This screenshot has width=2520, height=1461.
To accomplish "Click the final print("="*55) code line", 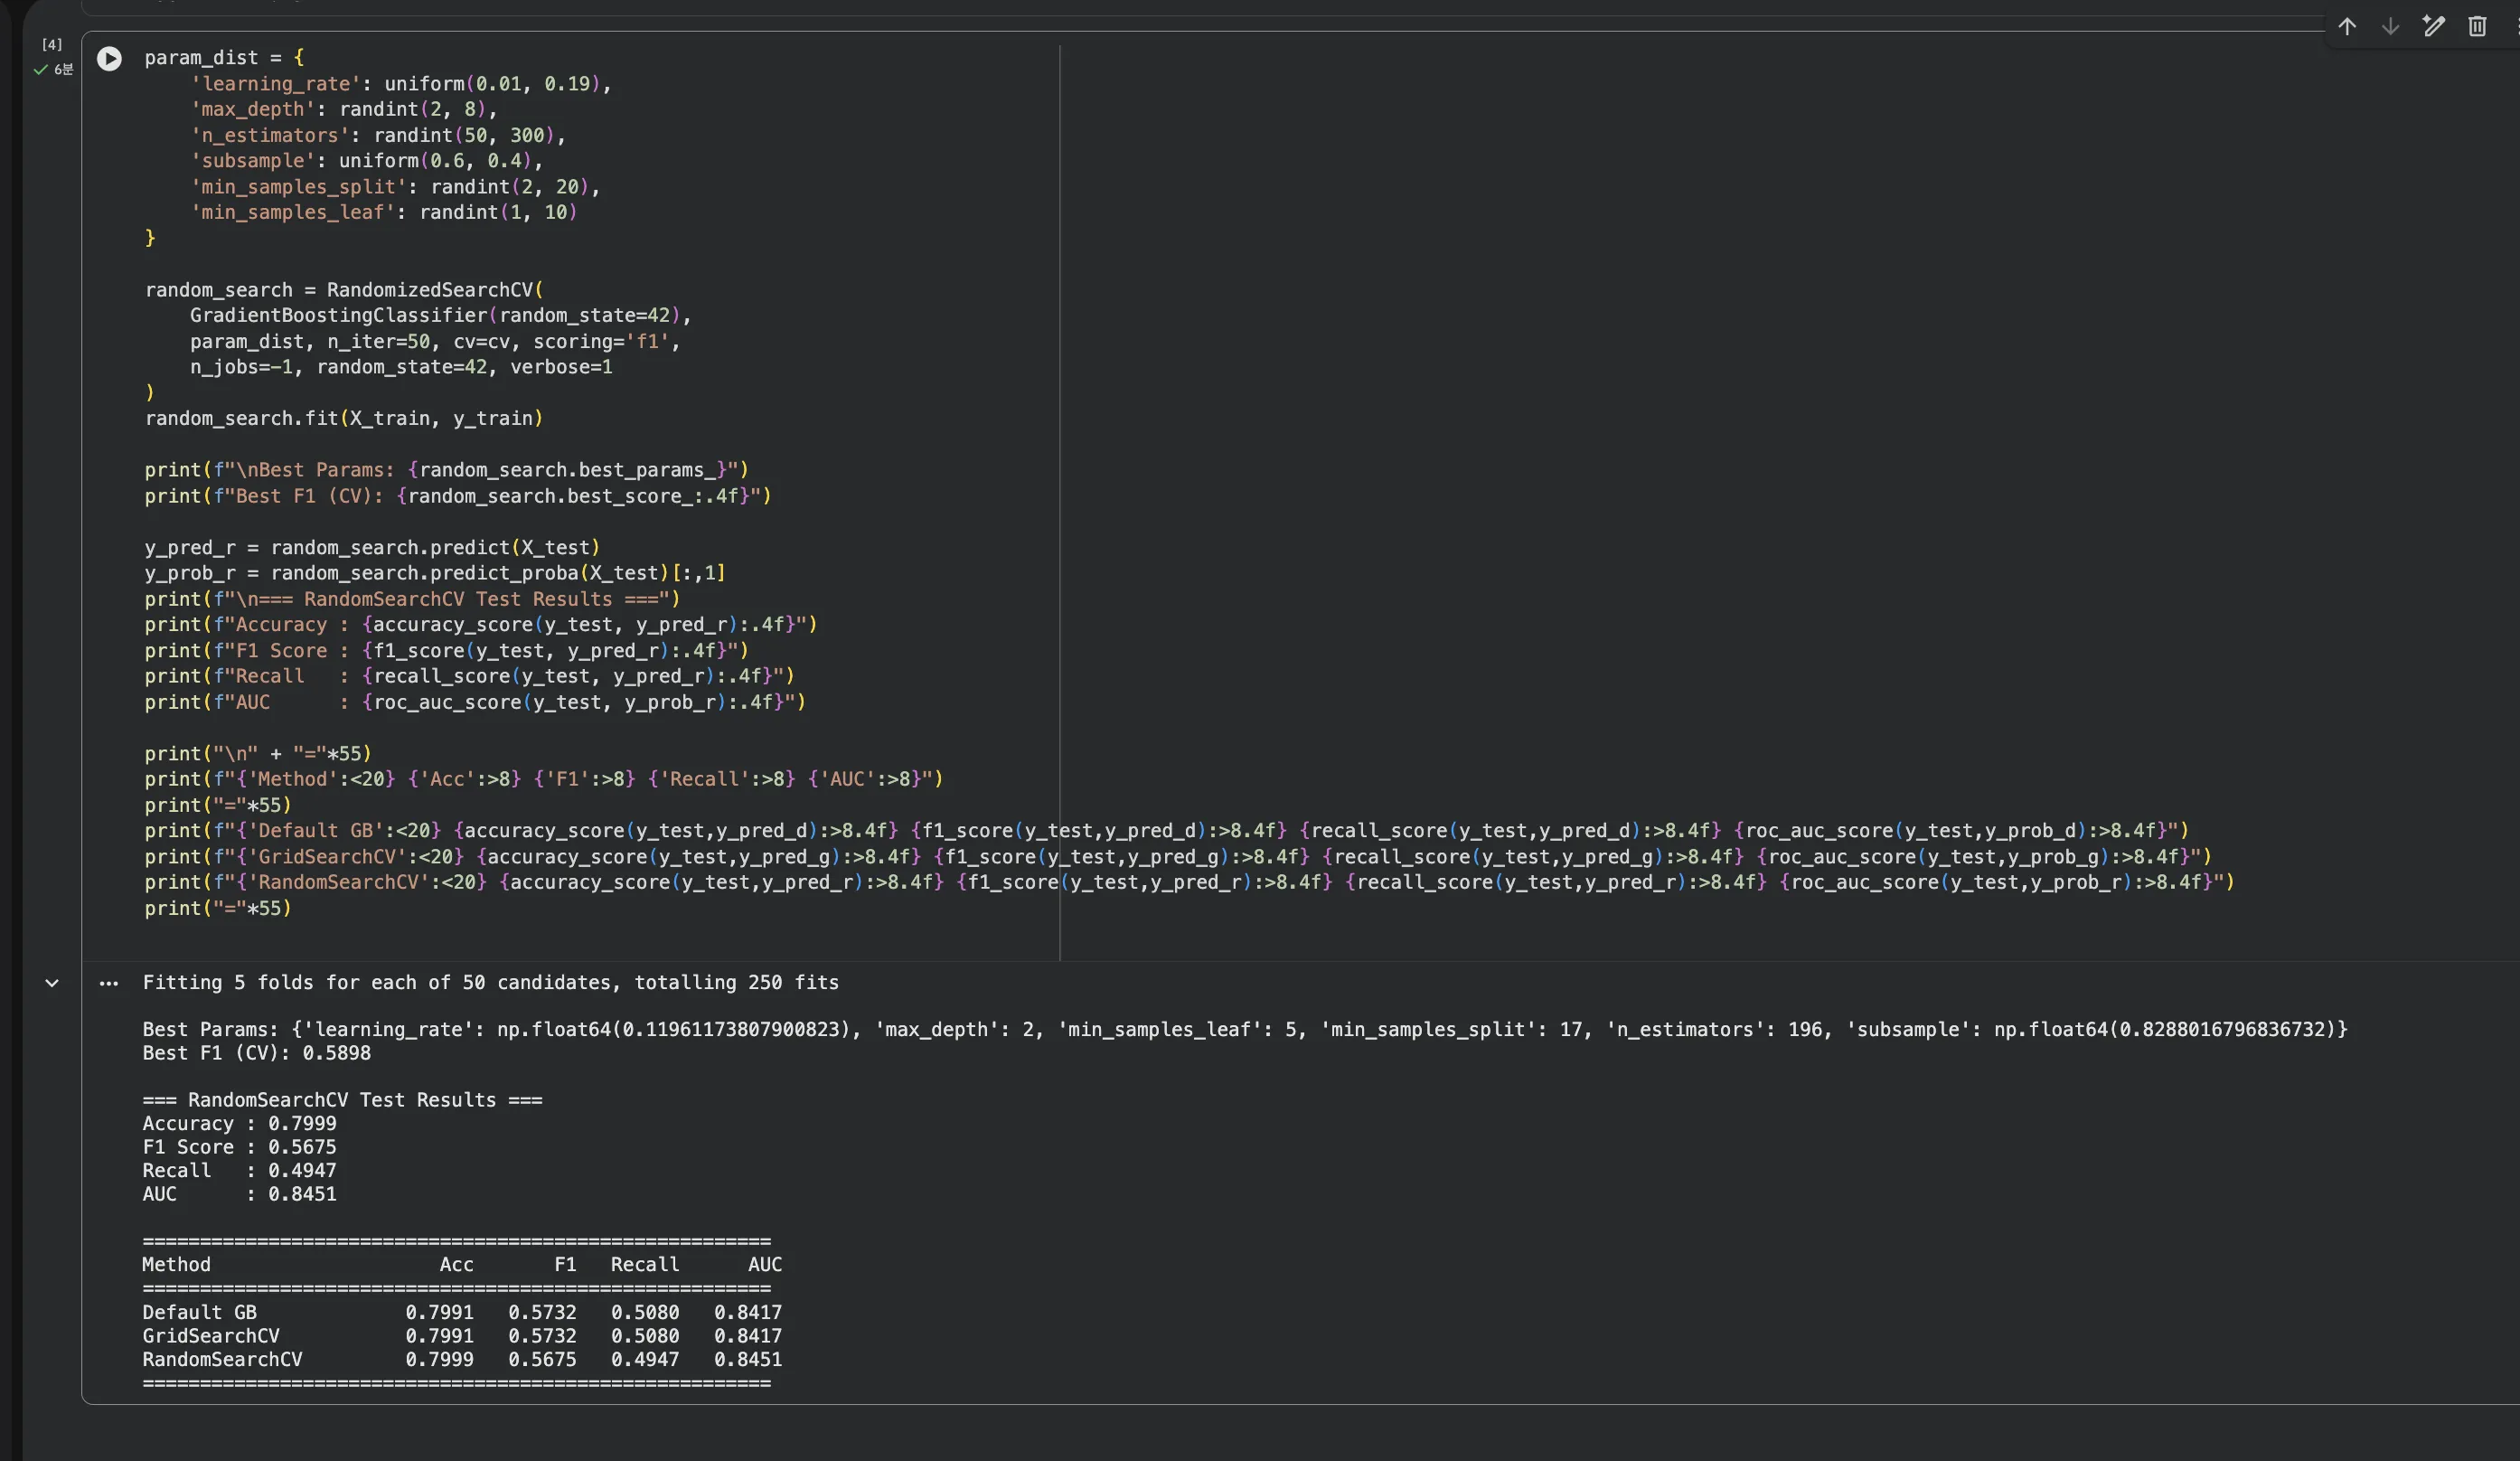I will [218, 908].
